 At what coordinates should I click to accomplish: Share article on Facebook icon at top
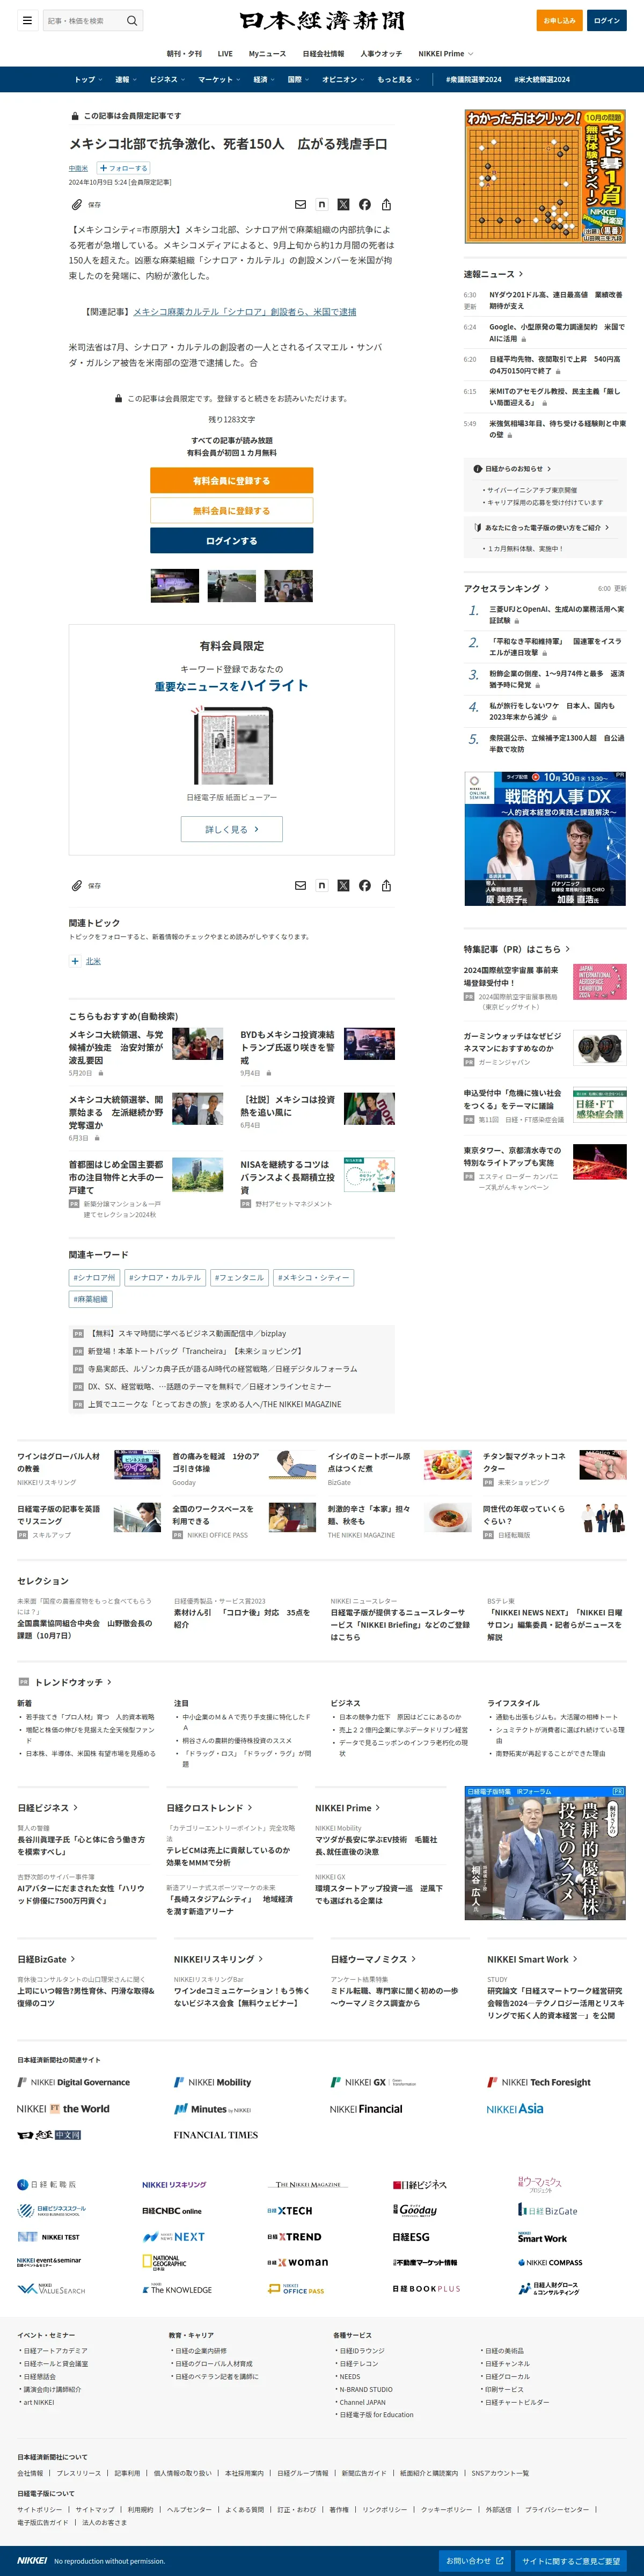click(x=365, y=204)
